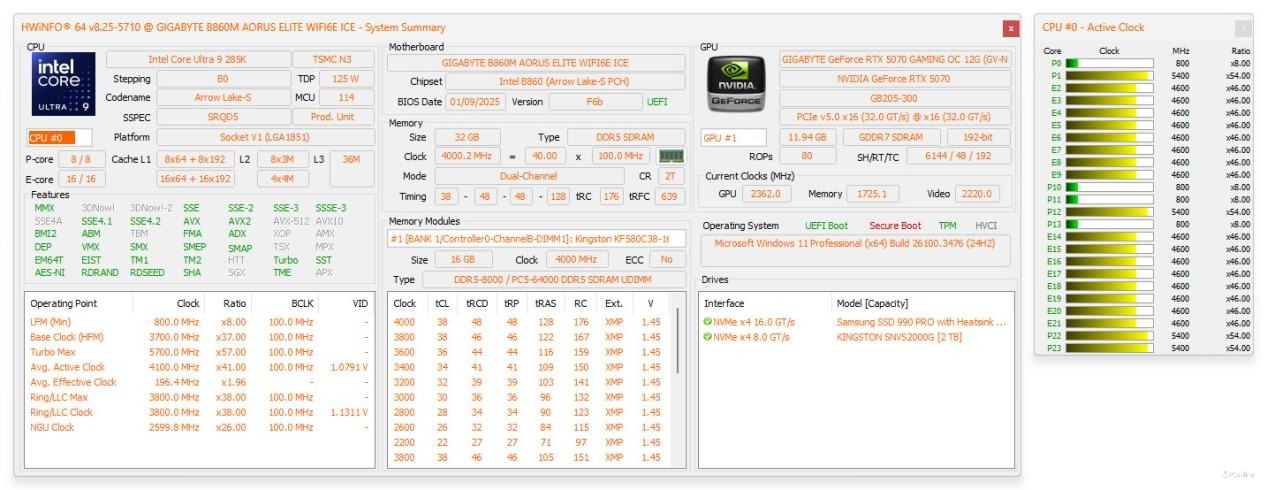Image resolution: width=1267 pixels, height=490 pixels.
Task: Click the Intel Core Ultra 9 logo
Action: click(x=65, y=85)
